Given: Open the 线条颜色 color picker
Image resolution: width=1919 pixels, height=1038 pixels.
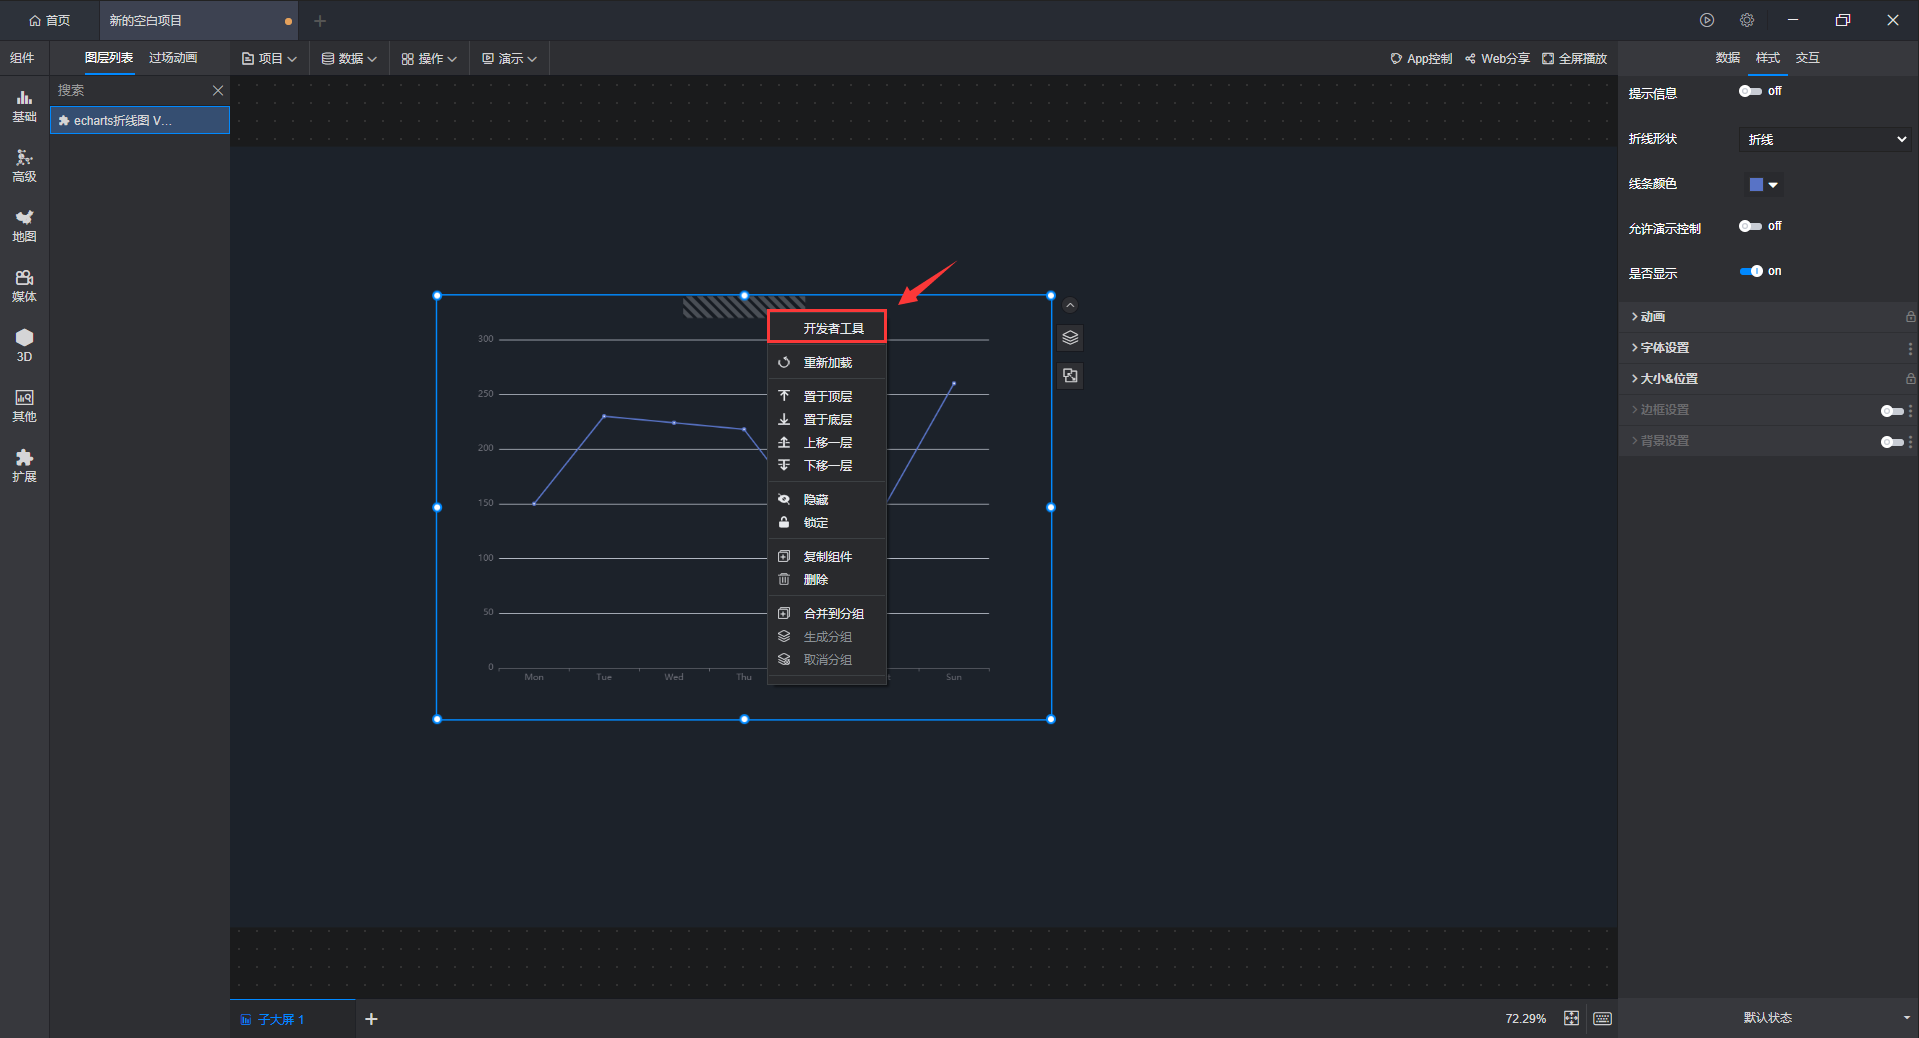Looking at the screenshot, I should coord(1763,184).
